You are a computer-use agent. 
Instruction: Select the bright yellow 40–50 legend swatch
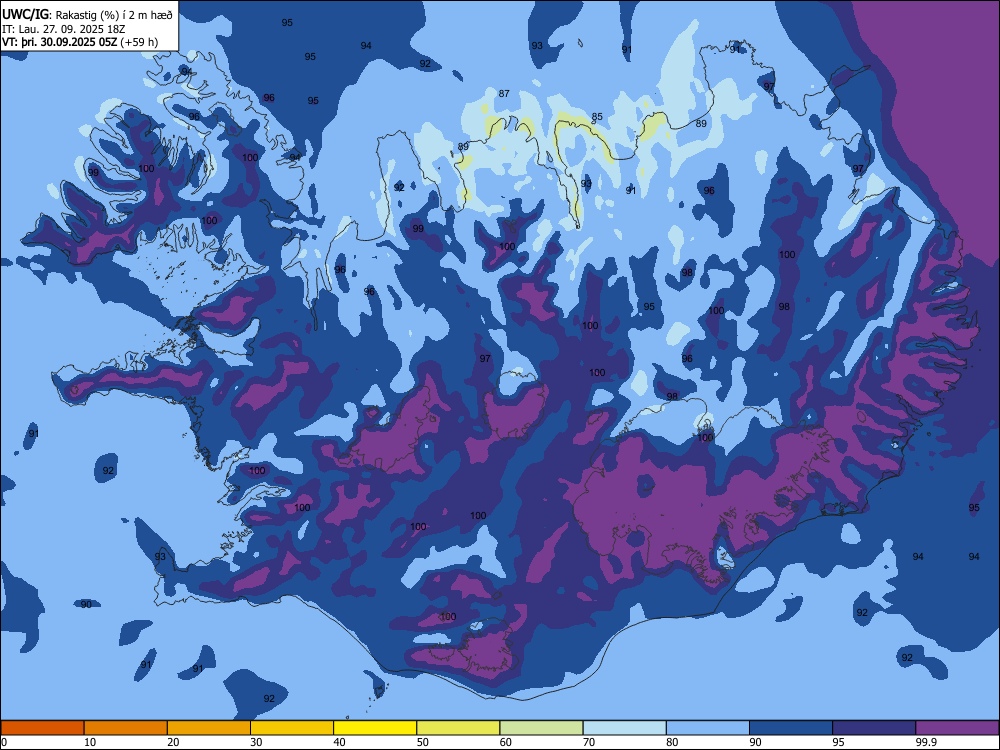point(375,728)
